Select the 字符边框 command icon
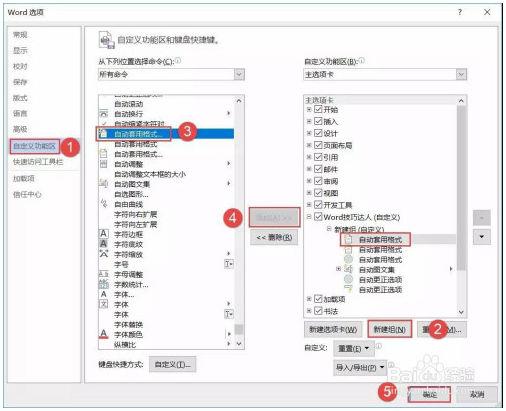 [104, 234]
